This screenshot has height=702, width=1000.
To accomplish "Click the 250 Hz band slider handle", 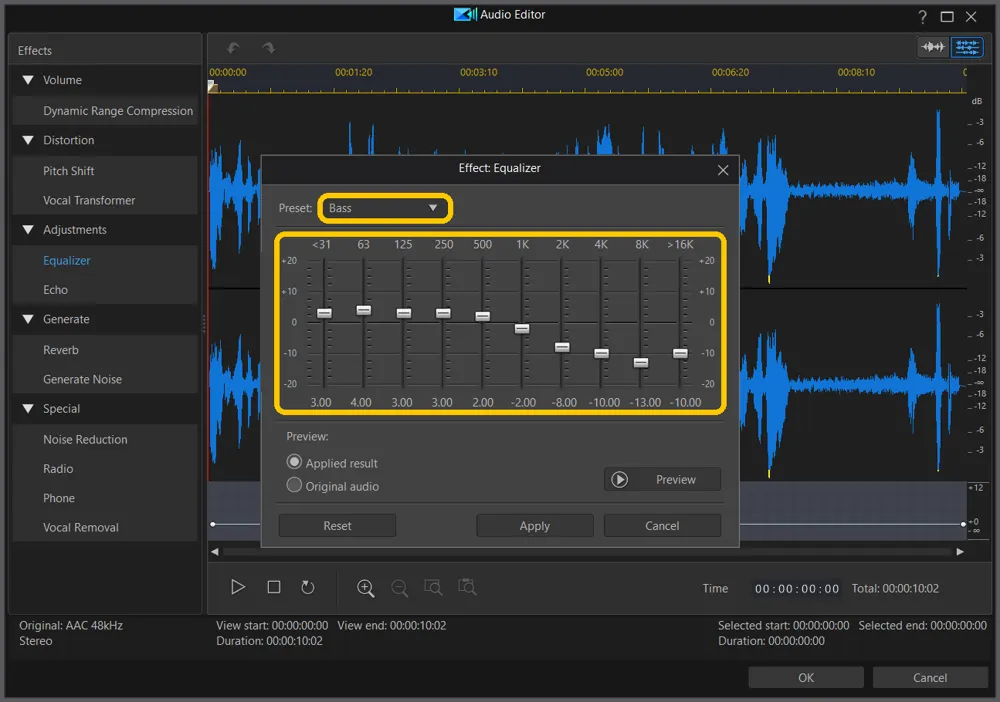I will click(443, 313).
